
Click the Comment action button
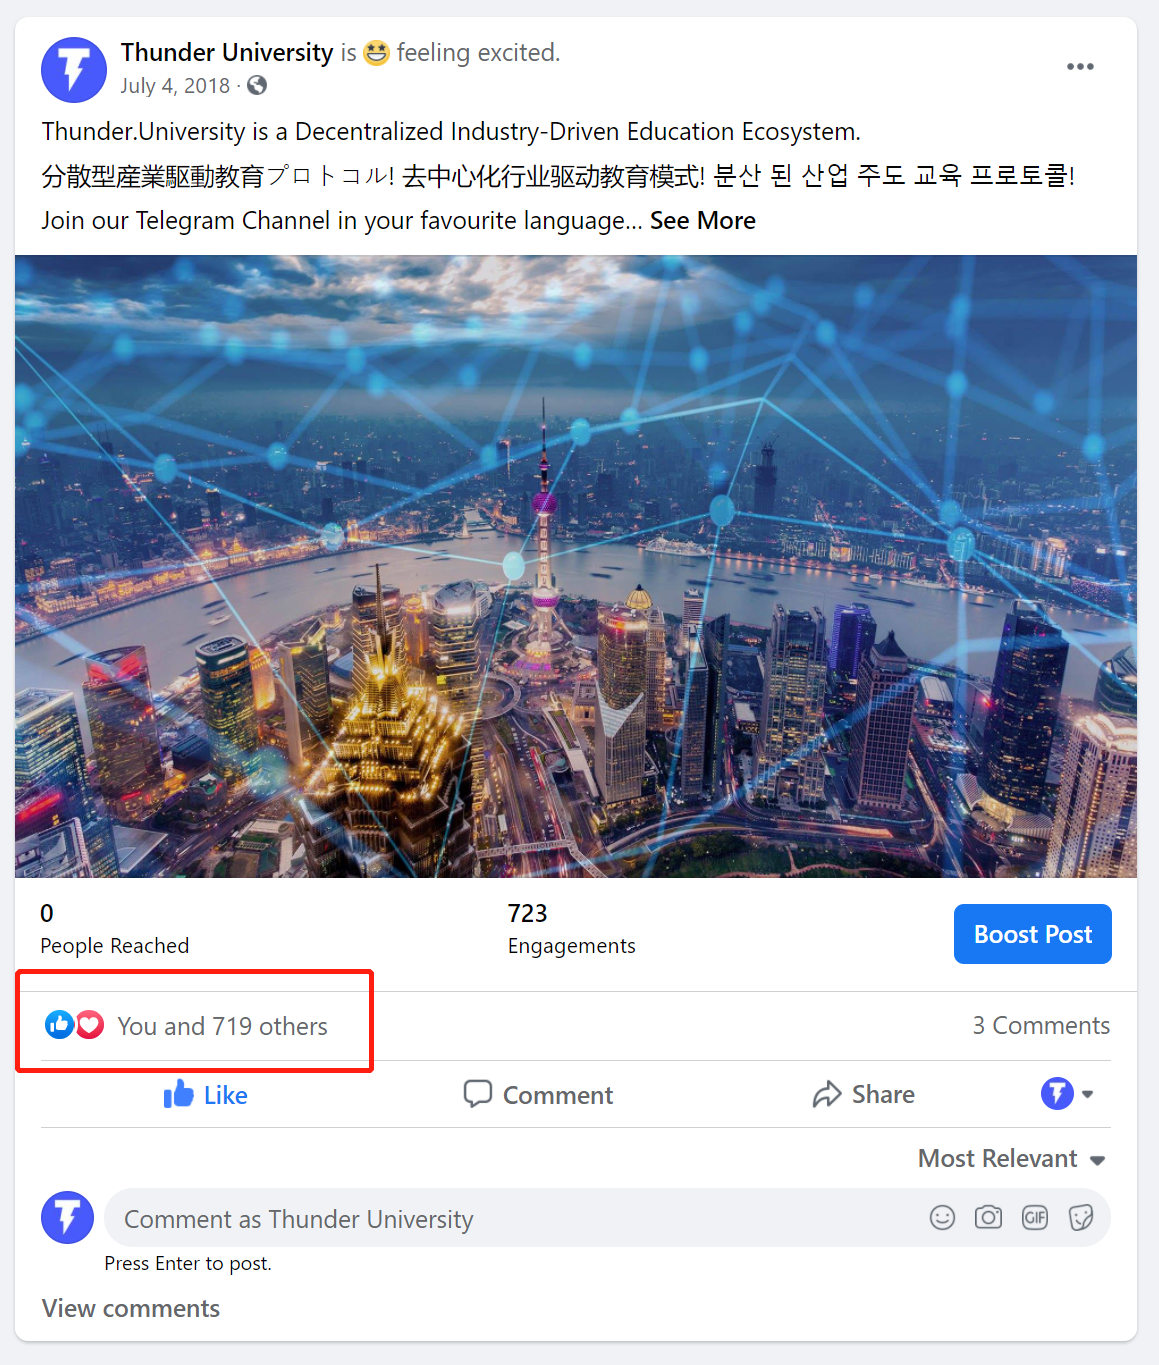pyautogui.click(x=538, y=1095)
